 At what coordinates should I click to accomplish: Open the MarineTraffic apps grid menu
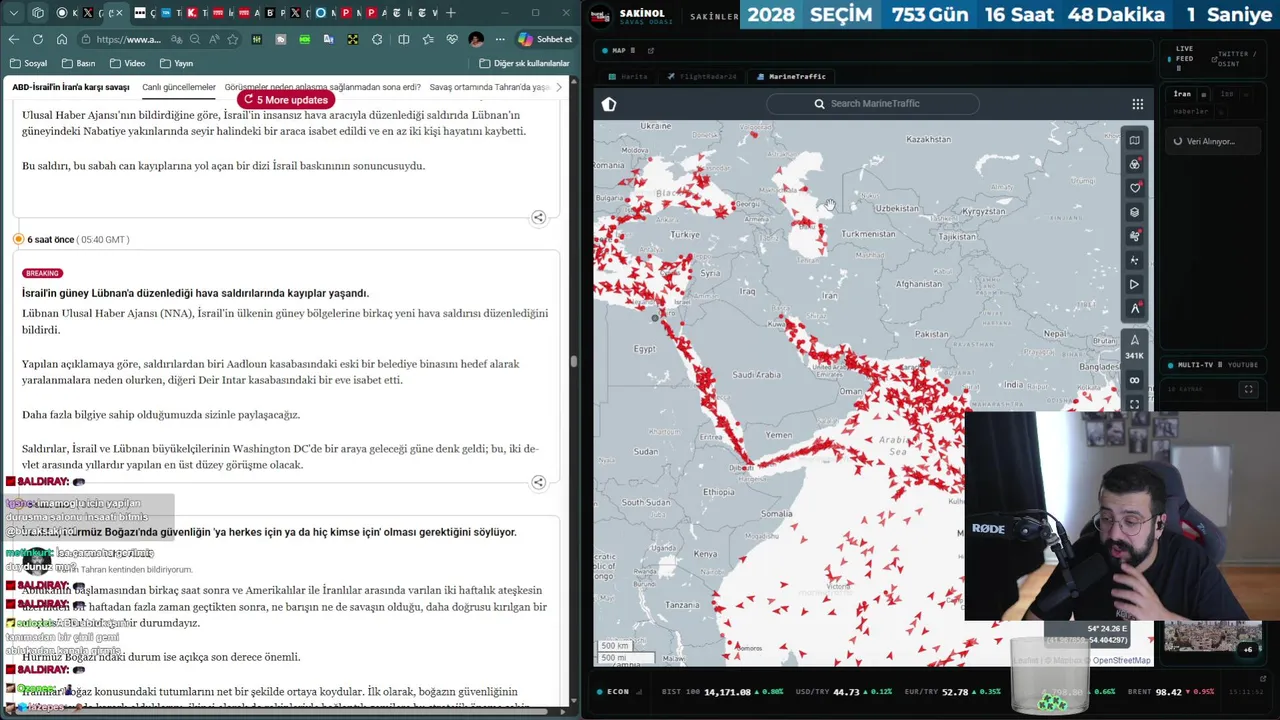pyautogui.click(x=1137, y=104)
